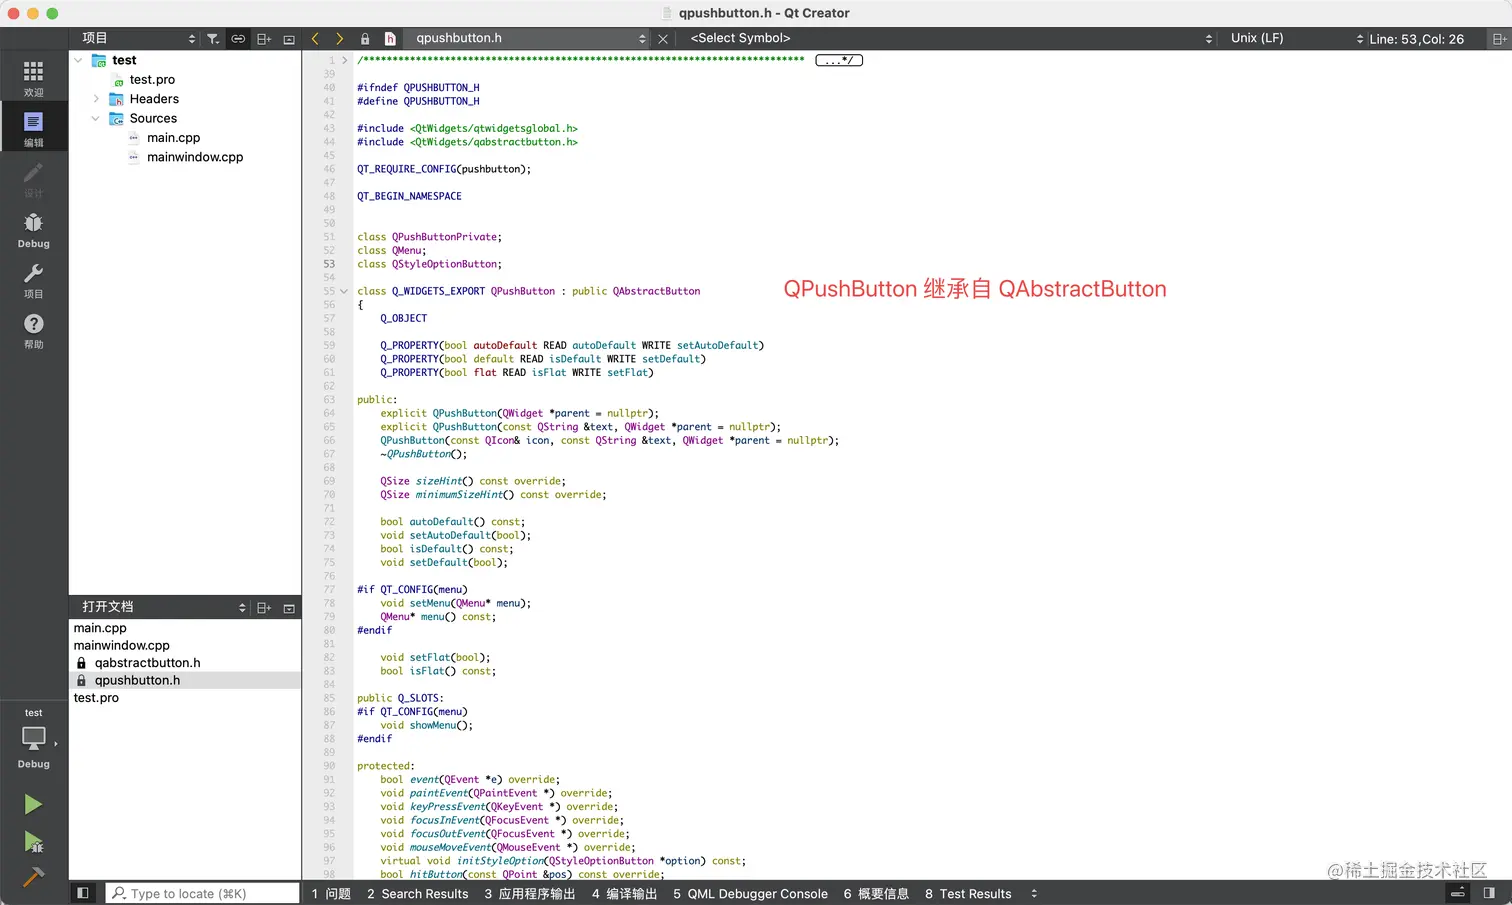Click the filter tree funnel icon
The height and width of the screenshot is (905, 1512).
(x=213, y=39)
